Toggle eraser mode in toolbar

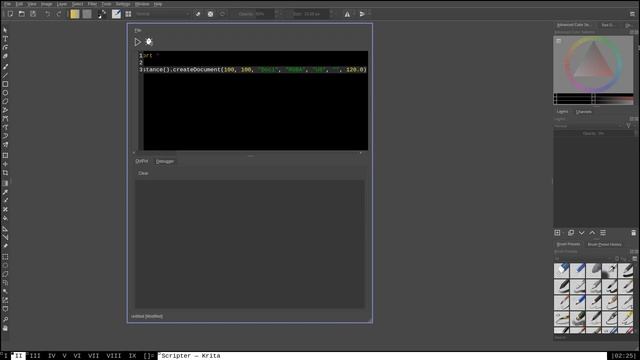(198, 14)
